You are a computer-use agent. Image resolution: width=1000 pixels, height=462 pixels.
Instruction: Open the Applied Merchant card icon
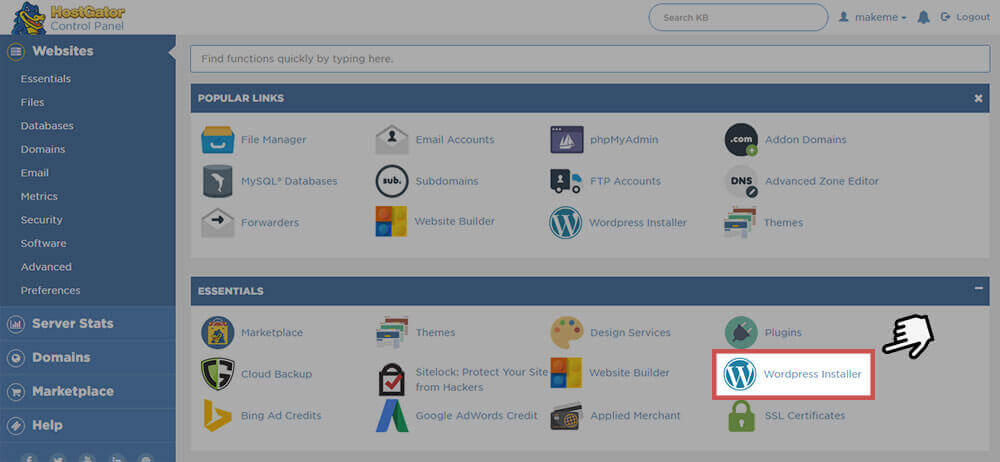pyautogui.click(x=566, y=415)
